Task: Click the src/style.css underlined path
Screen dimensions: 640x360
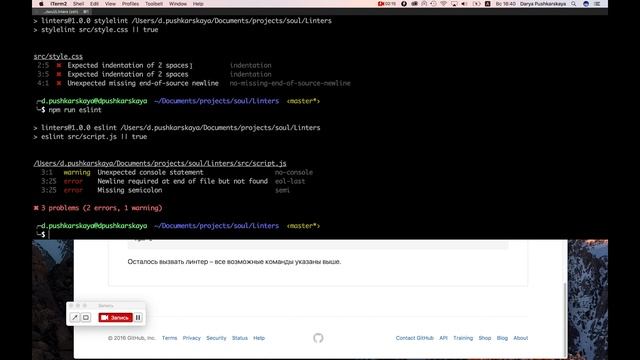Action: [58, 56]
